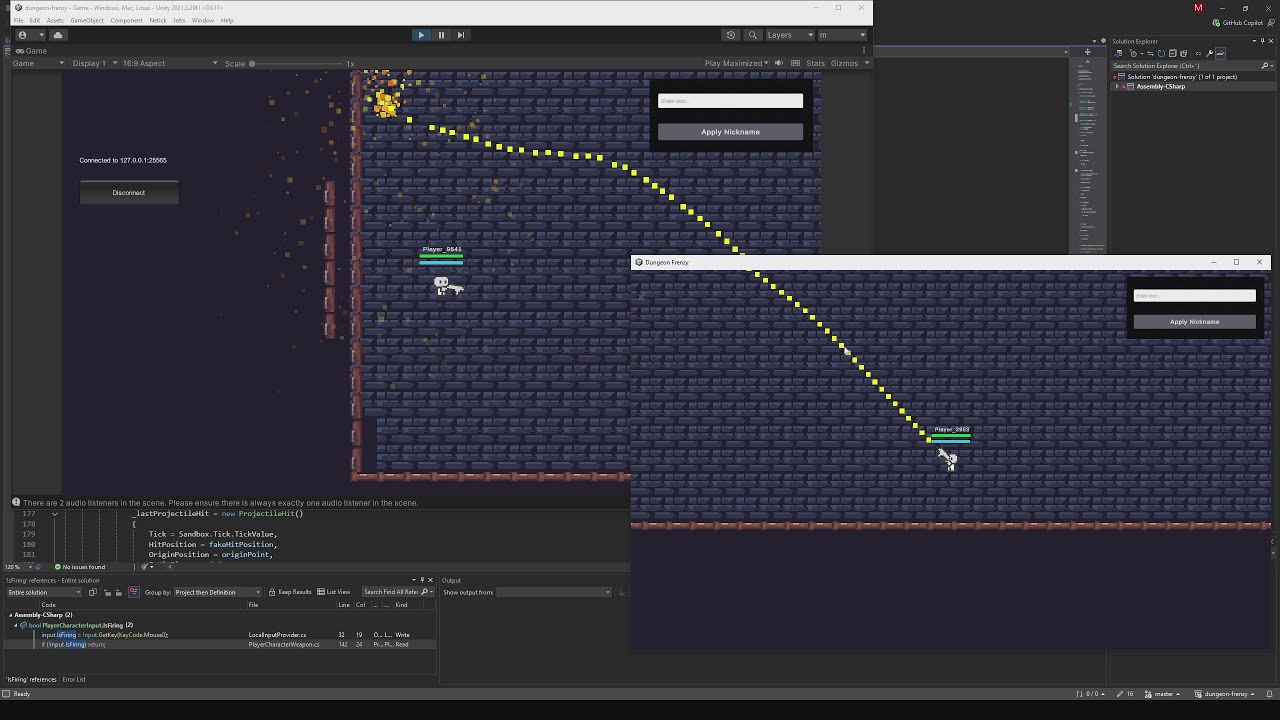Open the Play Maximized dropdown

pos(737,63)
